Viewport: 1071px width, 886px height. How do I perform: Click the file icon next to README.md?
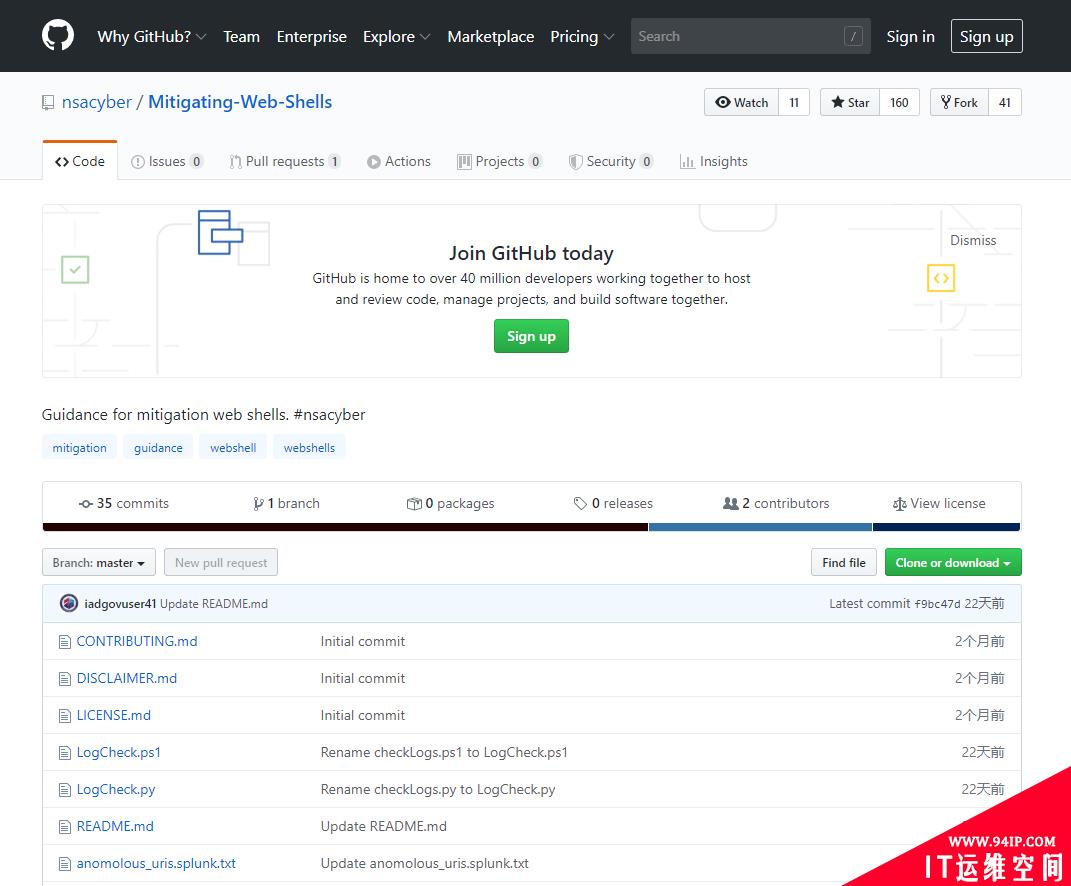click(65, 827)
